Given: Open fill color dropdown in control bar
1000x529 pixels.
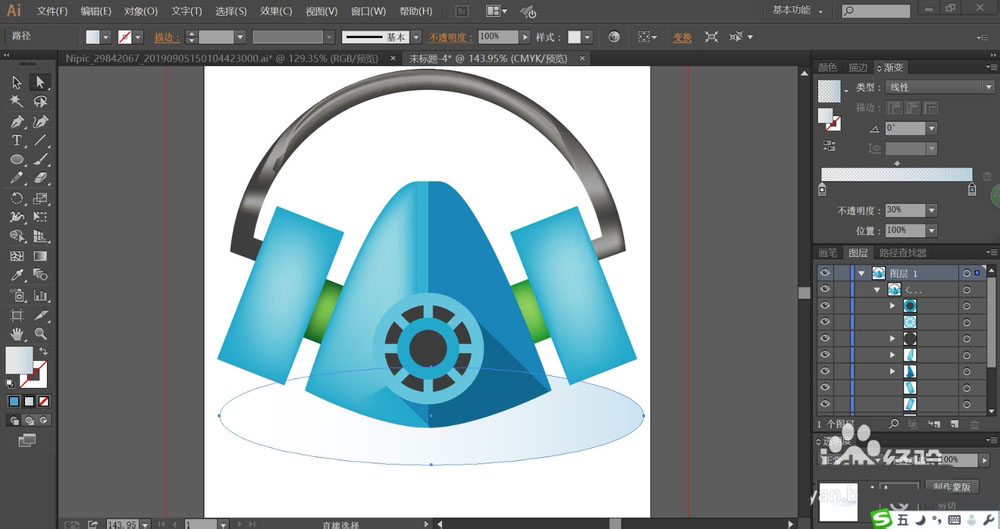Looking at the screenshot, I should pos(106,37).
